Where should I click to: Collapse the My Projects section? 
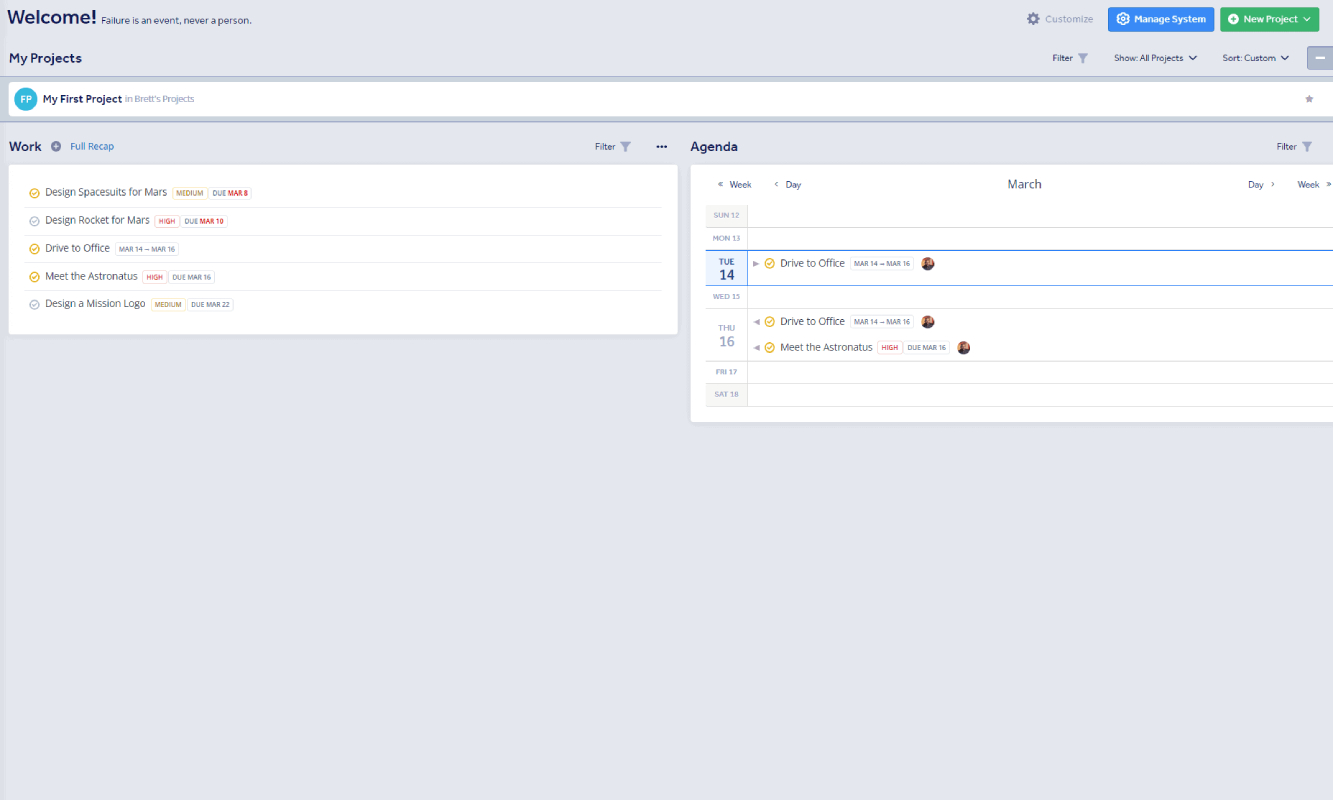[x=1320, y=58]
